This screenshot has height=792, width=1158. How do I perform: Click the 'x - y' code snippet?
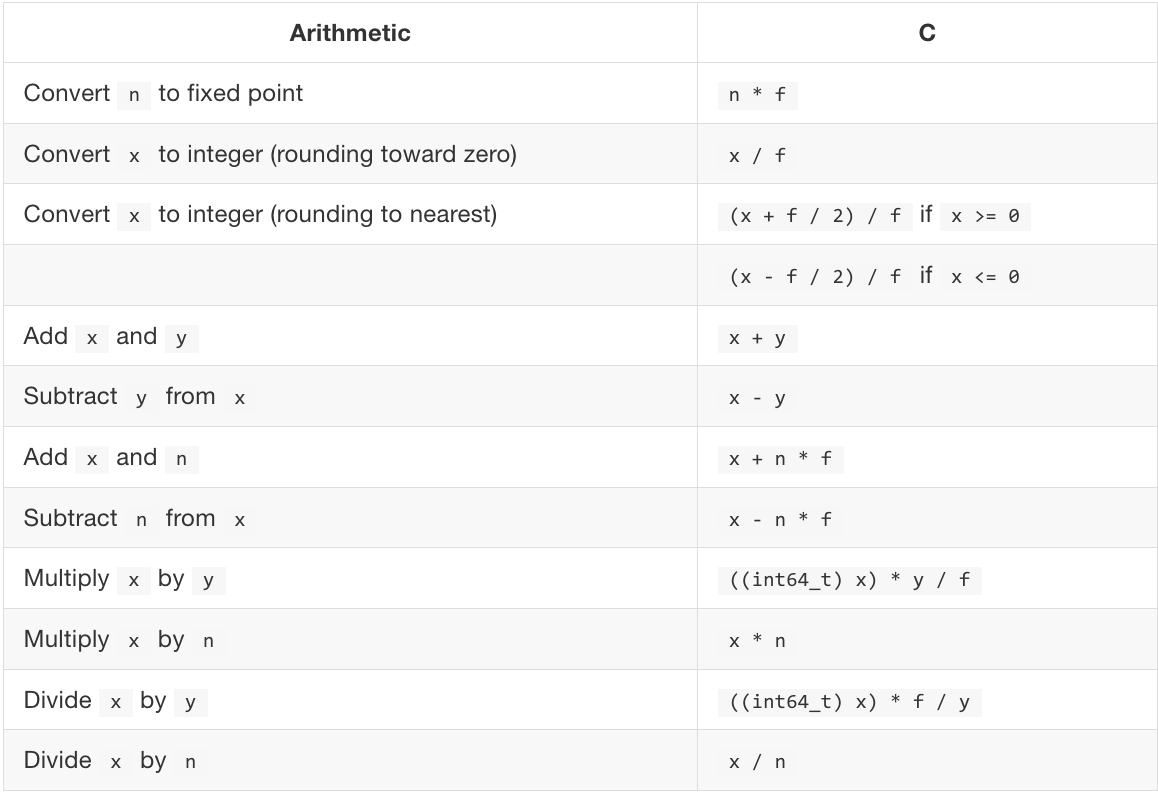click(x=757, y=399)
